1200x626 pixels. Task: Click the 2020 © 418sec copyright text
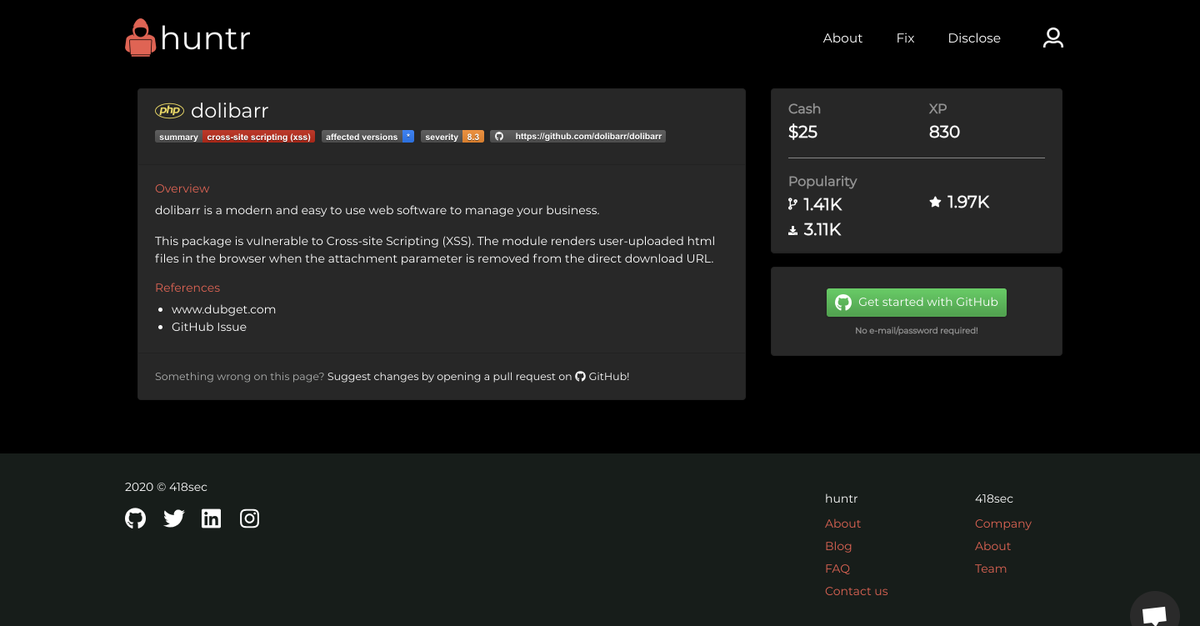166,487
